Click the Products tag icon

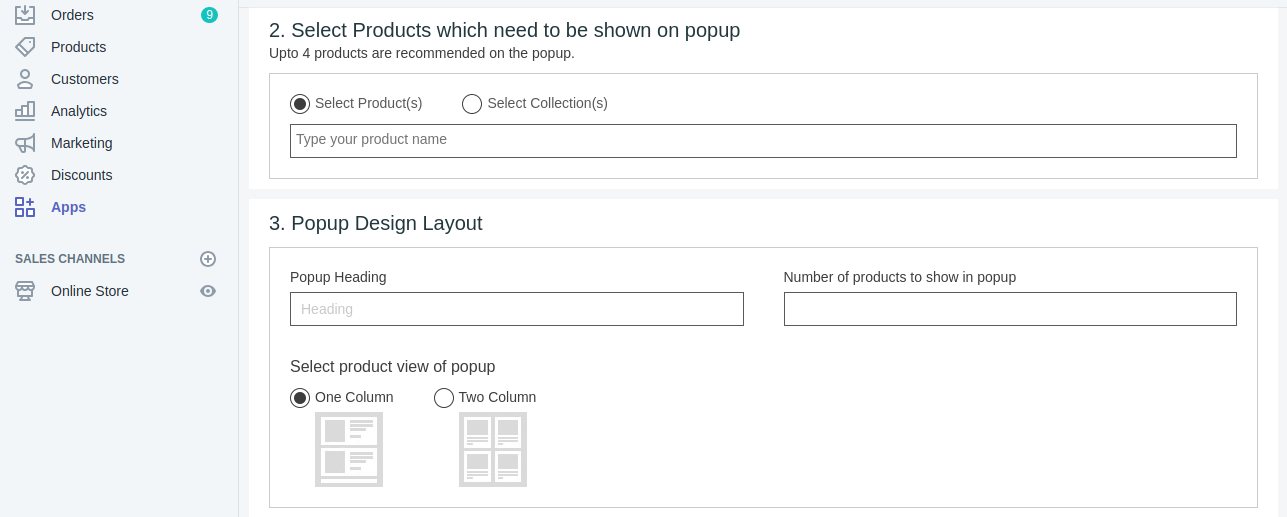pos(25,47)
